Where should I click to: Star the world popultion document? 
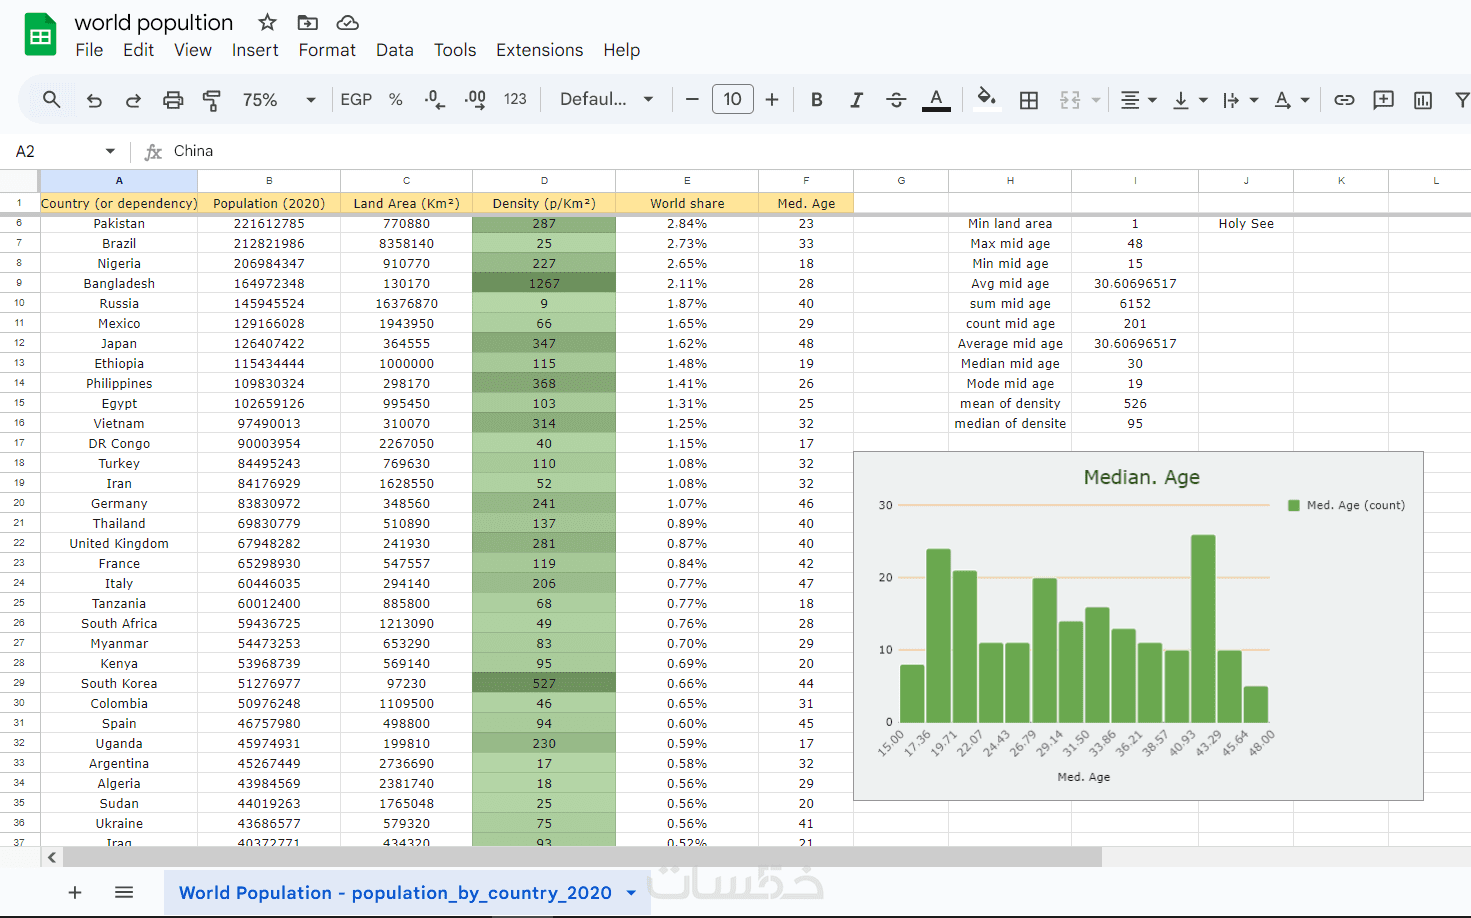coord(267,22)
